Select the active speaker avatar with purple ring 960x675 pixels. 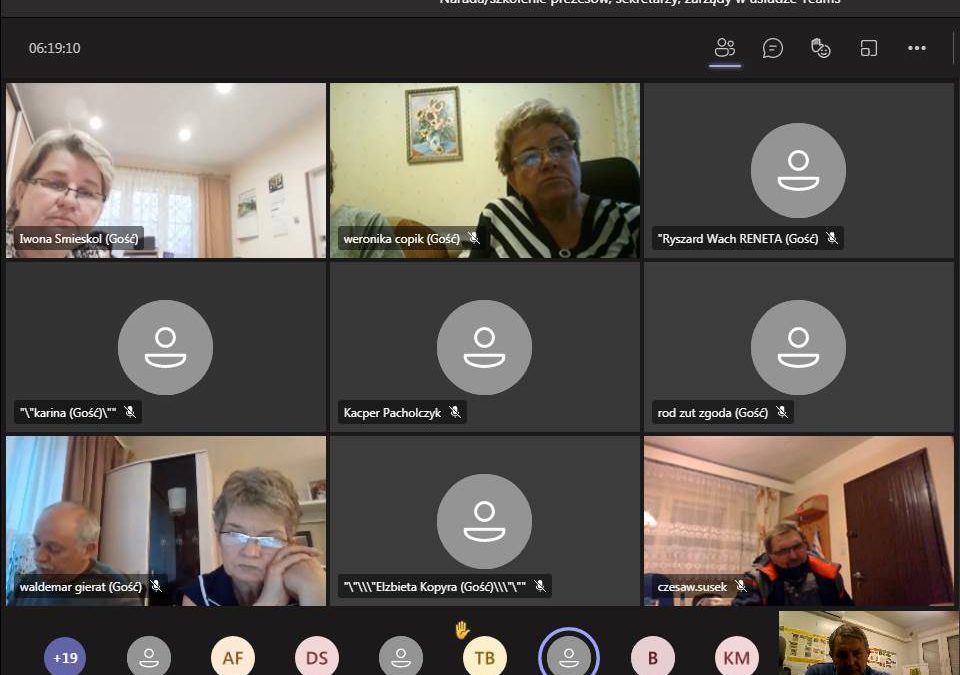(x=569, y=655)
